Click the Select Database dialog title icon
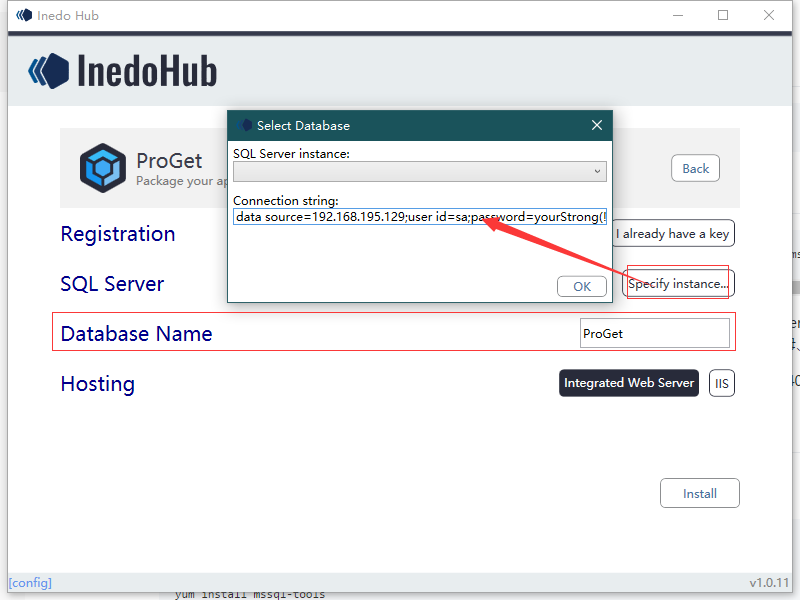This screenshot has height=600, width=800. 244,125
